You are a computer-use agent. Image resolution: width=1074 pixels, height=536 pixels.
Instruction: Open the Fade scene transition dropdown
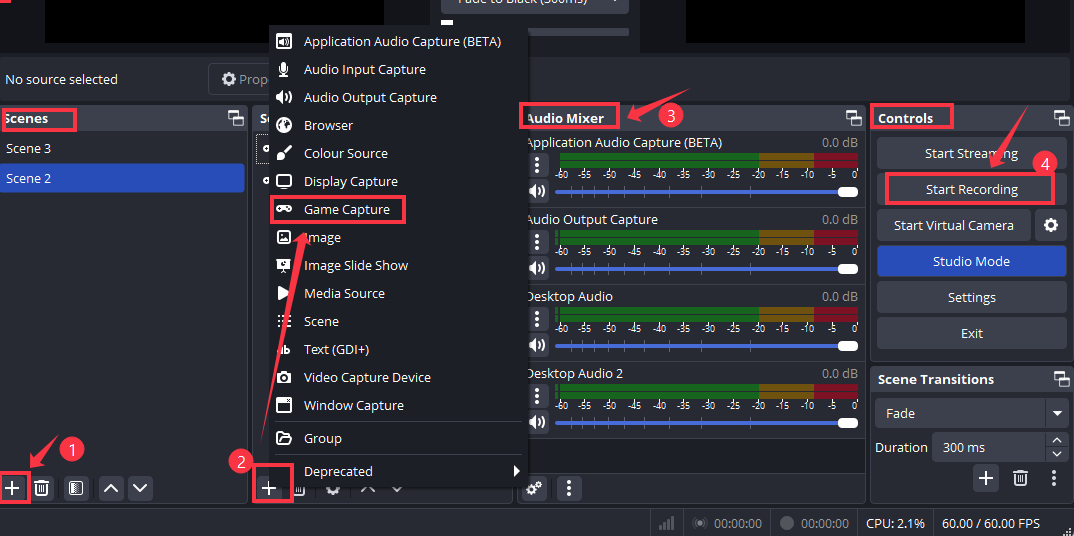[970, 413]
